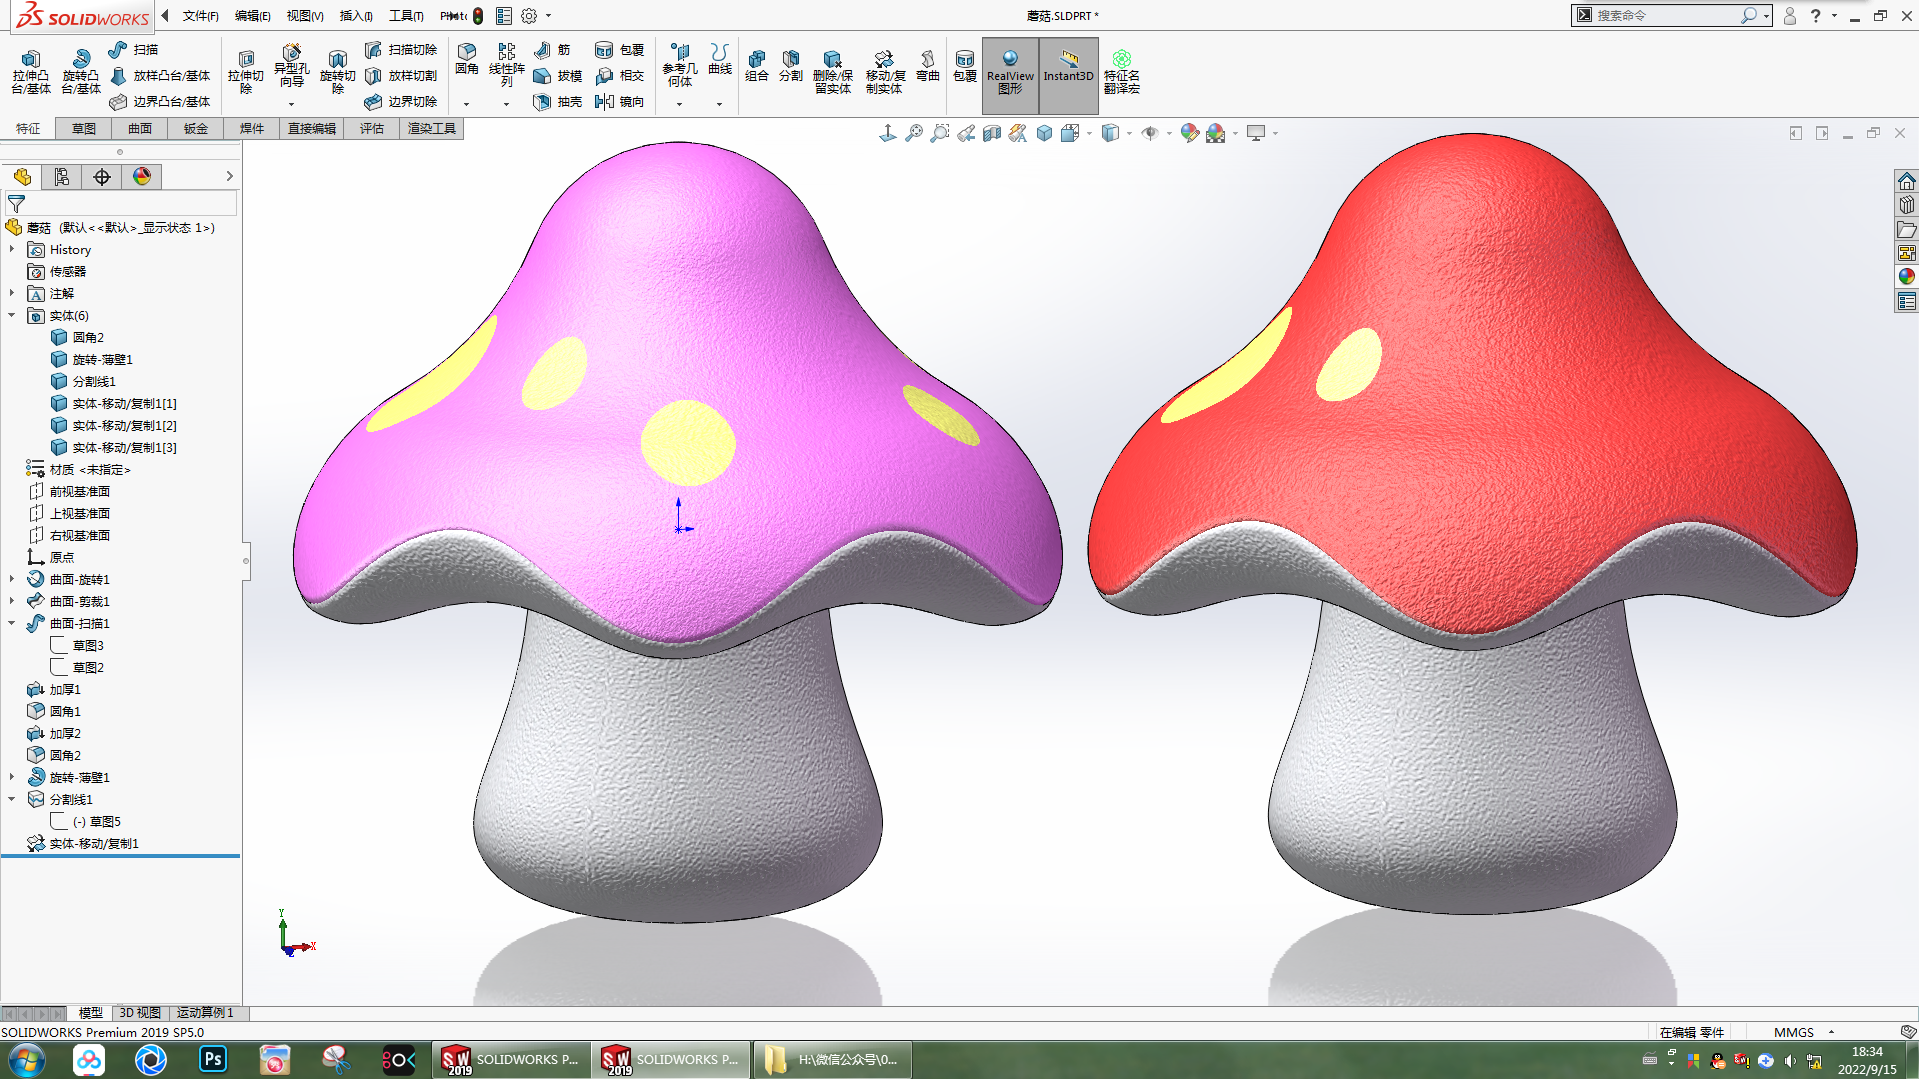Viewport: 1919px width, 1079px height.
Task: Click the feature tree filter field
Action: click(120, 203)
